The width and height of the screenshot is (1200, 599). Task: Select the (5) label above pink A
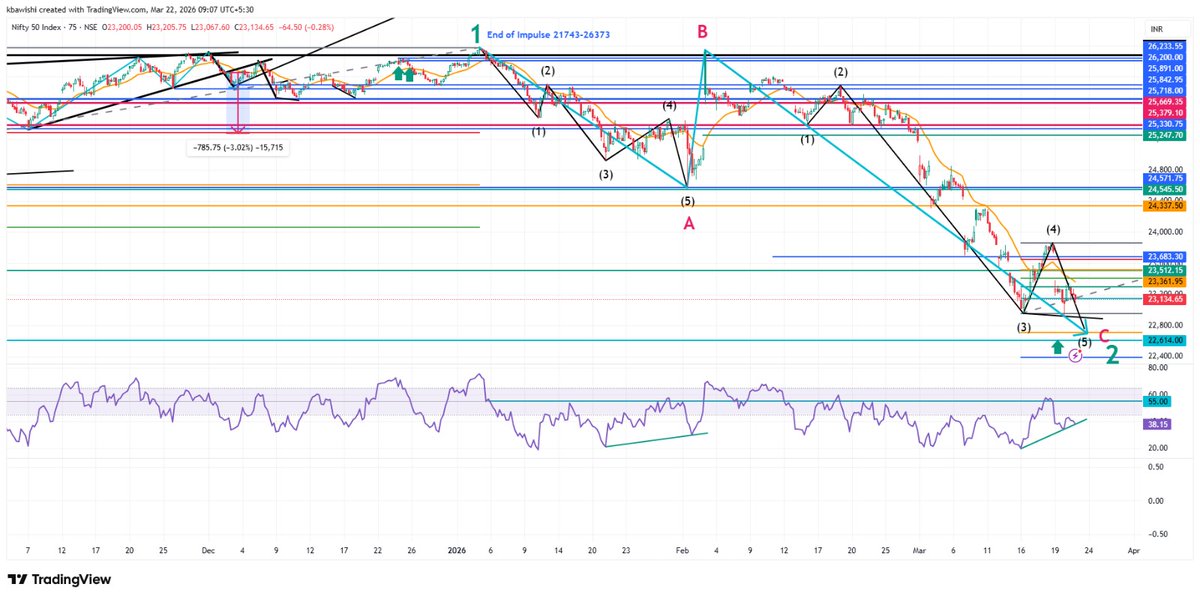tap(688, 200)
